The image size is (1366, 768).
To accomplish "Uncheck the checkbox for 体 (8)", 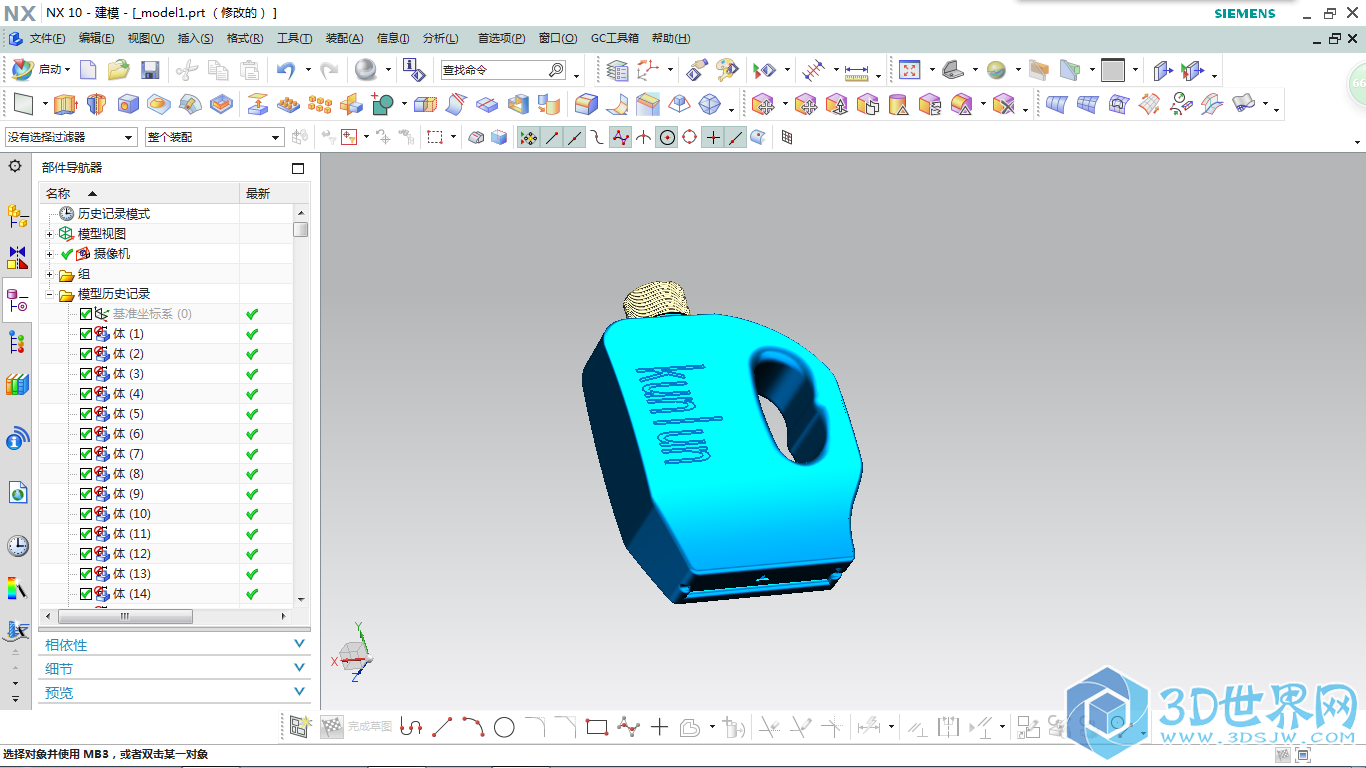I will pyautogui.click(x=85, y=474).
